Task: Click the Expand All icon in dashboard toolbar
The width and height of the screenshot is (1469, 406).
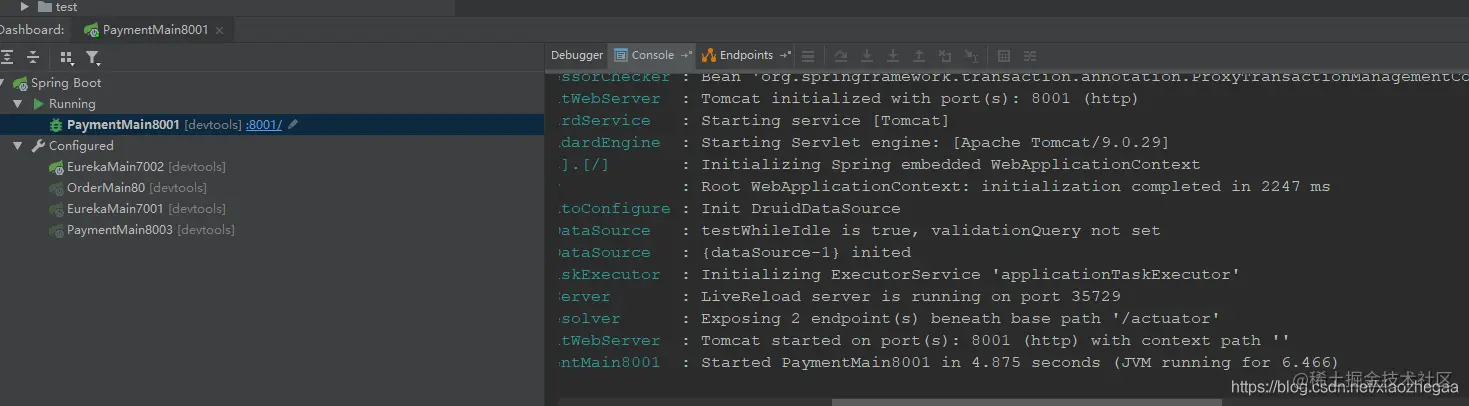Action: coord(7,57)
